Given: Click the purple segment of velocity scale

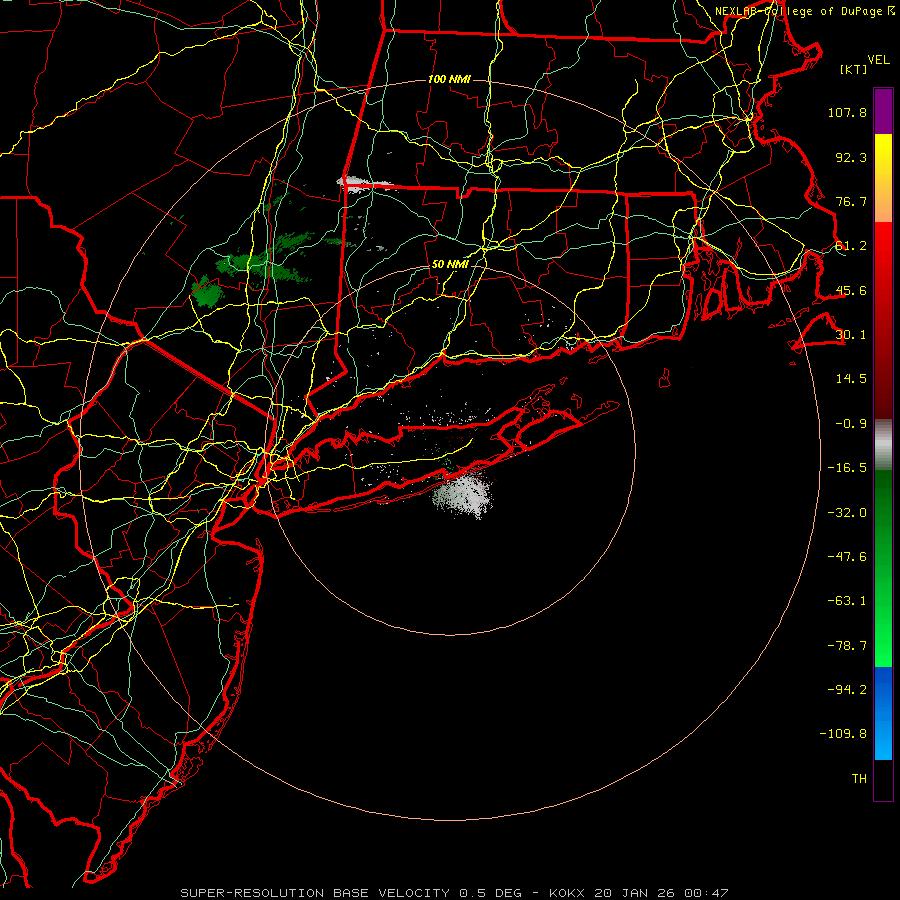Looking at the screenshot, I should tap(883, 111).
